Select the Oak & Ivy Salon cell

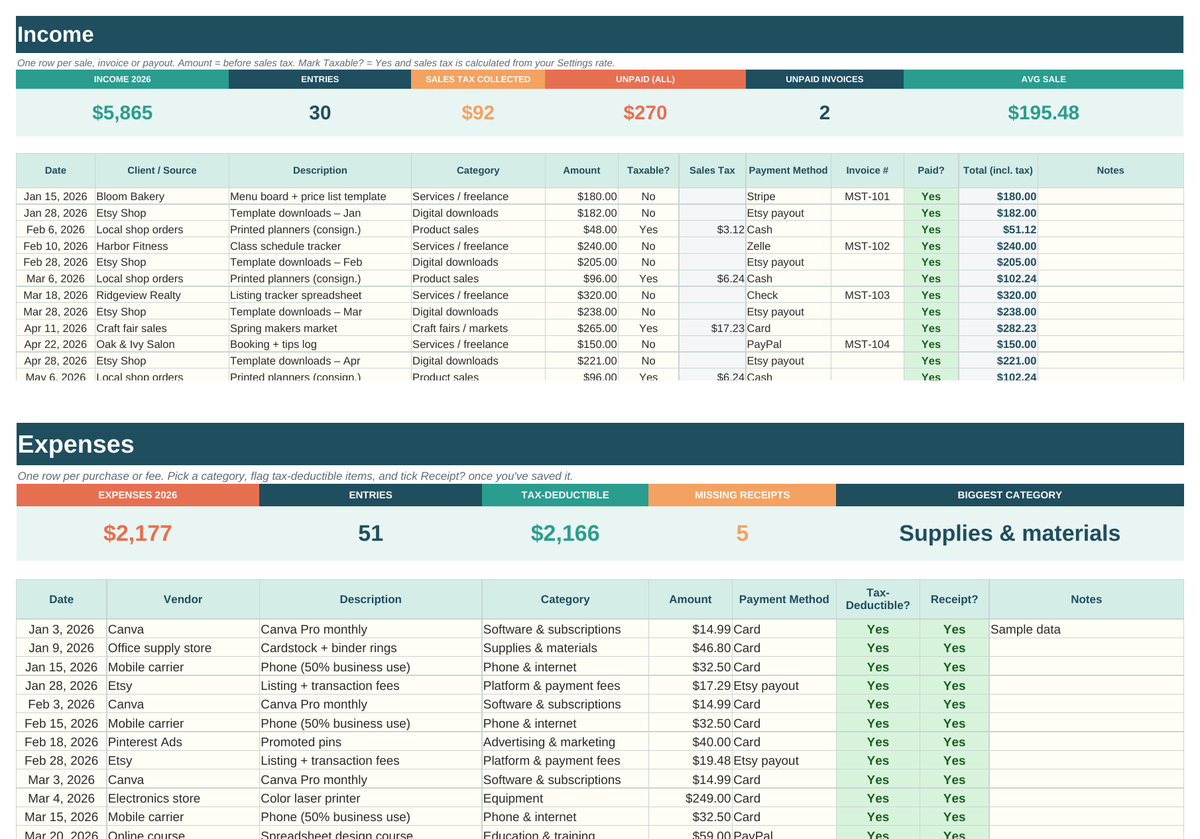click(x=162, y=344)
